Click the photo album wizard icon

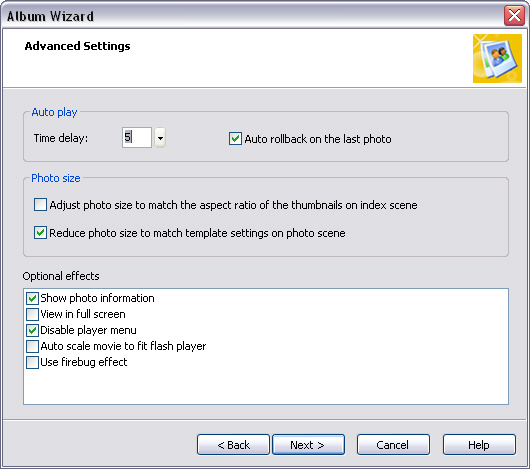(497, 58)
